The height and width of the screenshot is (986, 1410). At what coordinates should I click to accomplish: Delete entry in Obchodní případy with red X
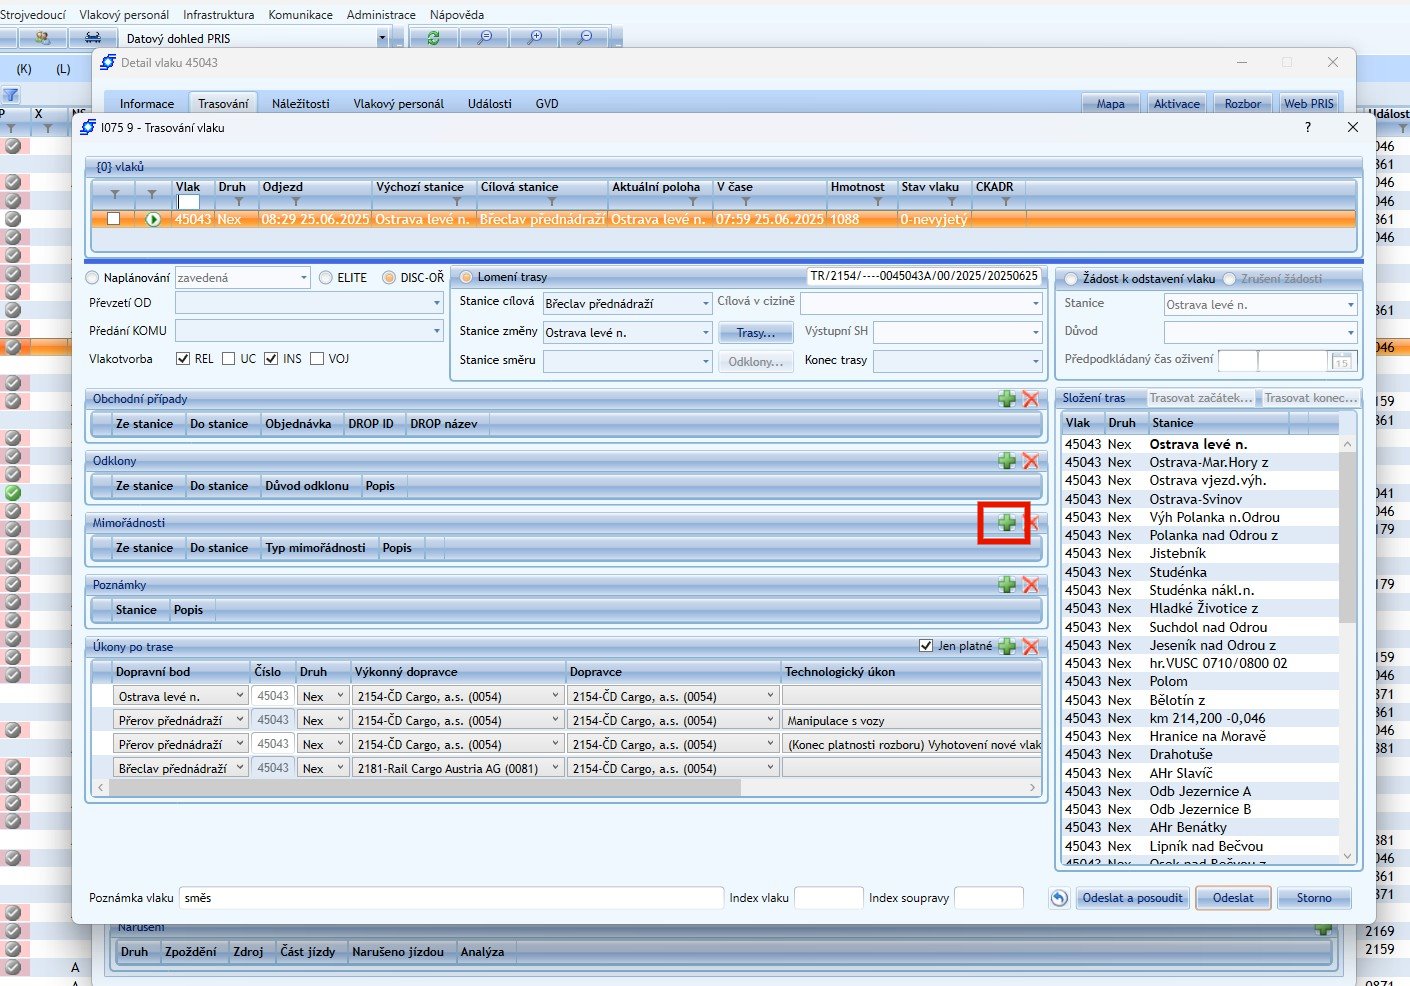(x=1030, y=399)
